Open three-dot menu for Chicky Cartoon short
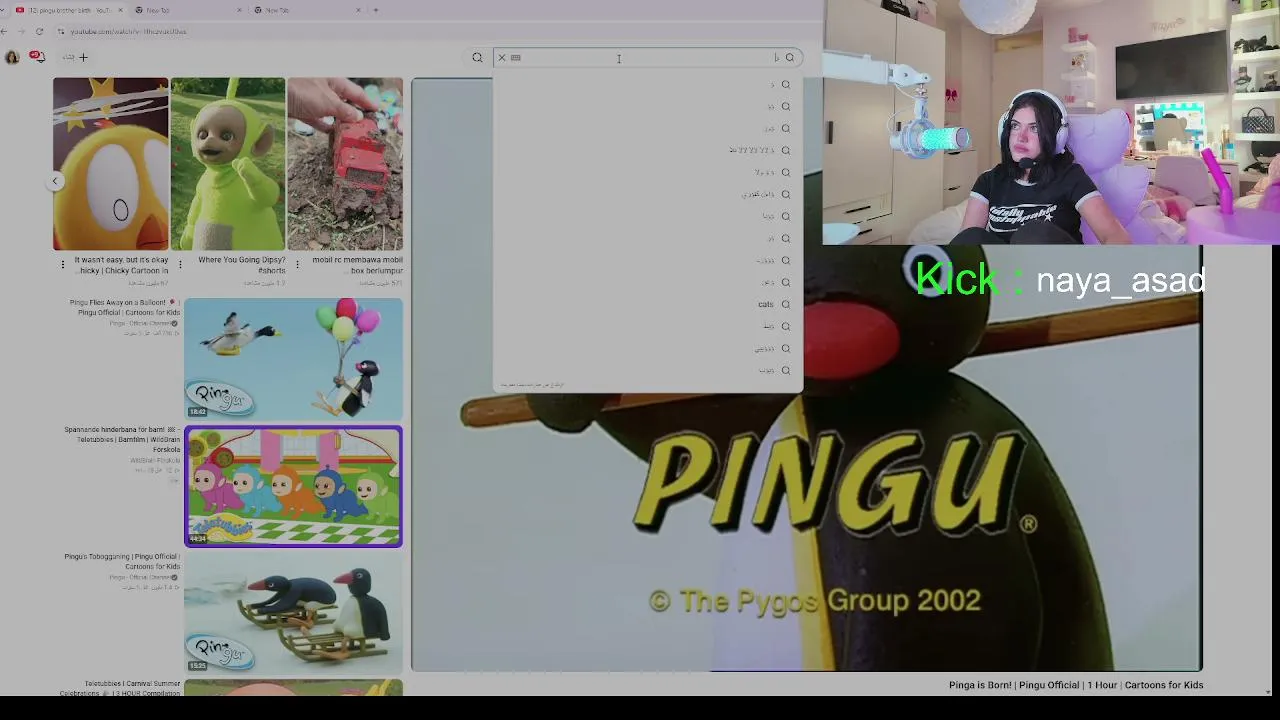Image resolution: width=1280 pixels, height=720 pixels. click(x=63, y=264)
